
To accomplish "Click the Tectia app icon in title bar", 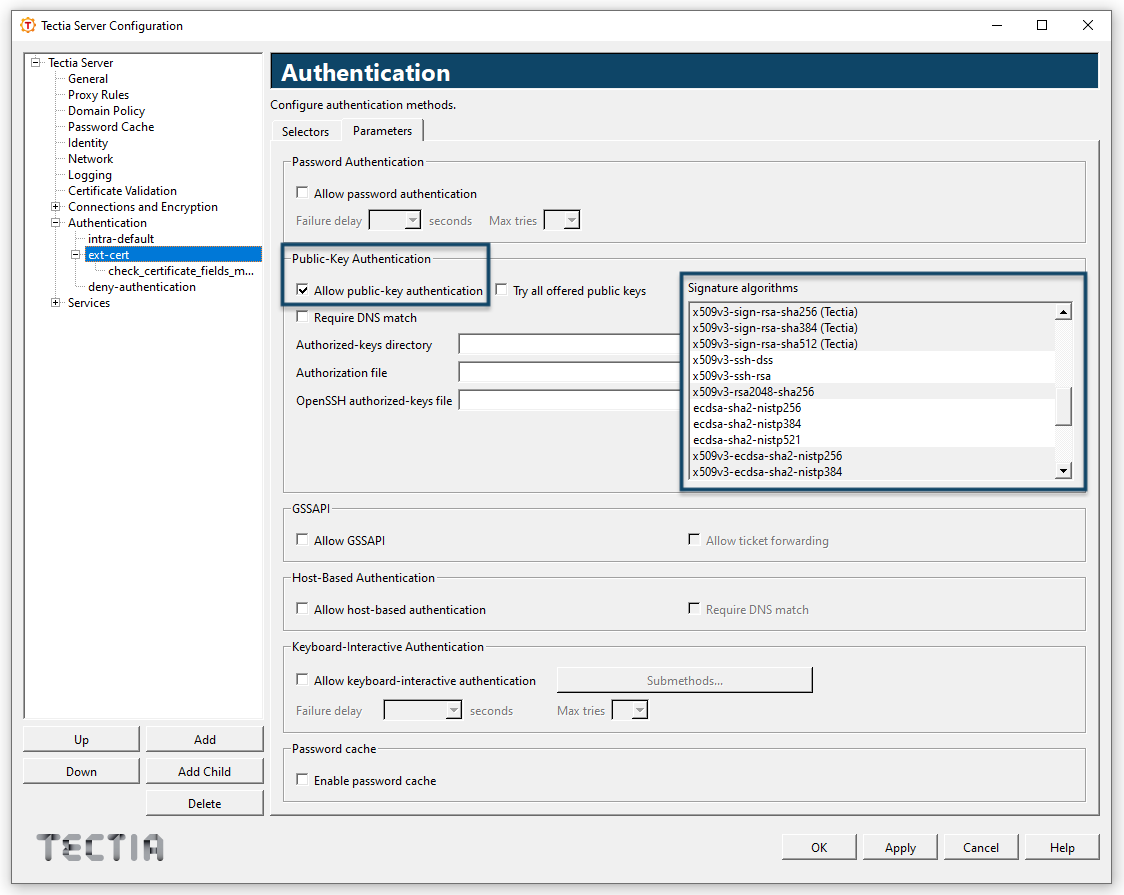I will (x=28, y=26).
